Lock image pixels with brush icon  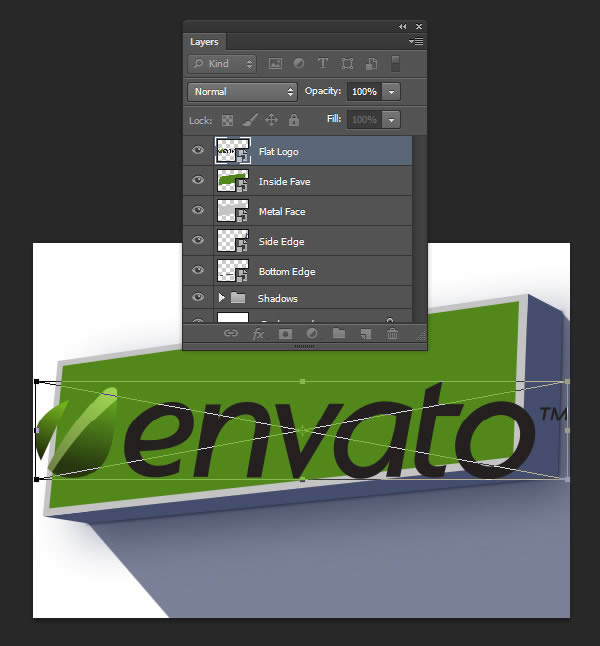tap(250, 120)
